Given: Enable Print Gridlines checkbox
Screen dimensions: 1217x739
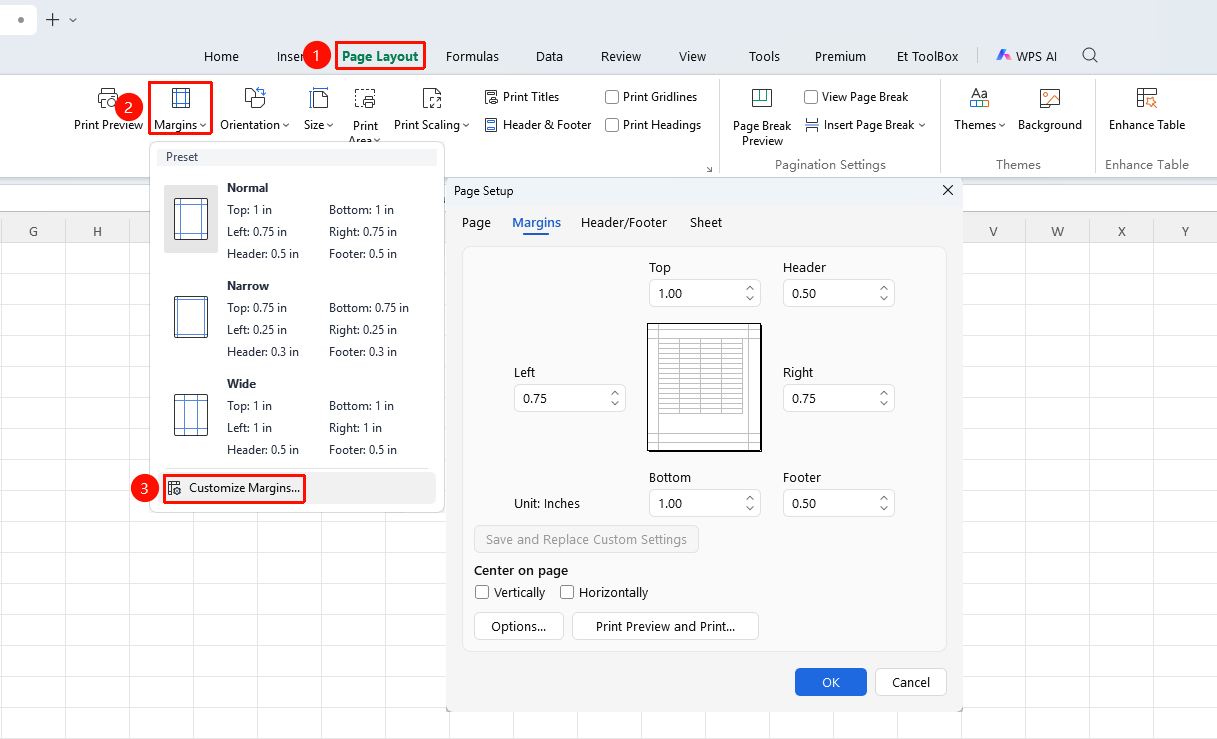Looking at the screenshot, I should [x=612, y=97].
